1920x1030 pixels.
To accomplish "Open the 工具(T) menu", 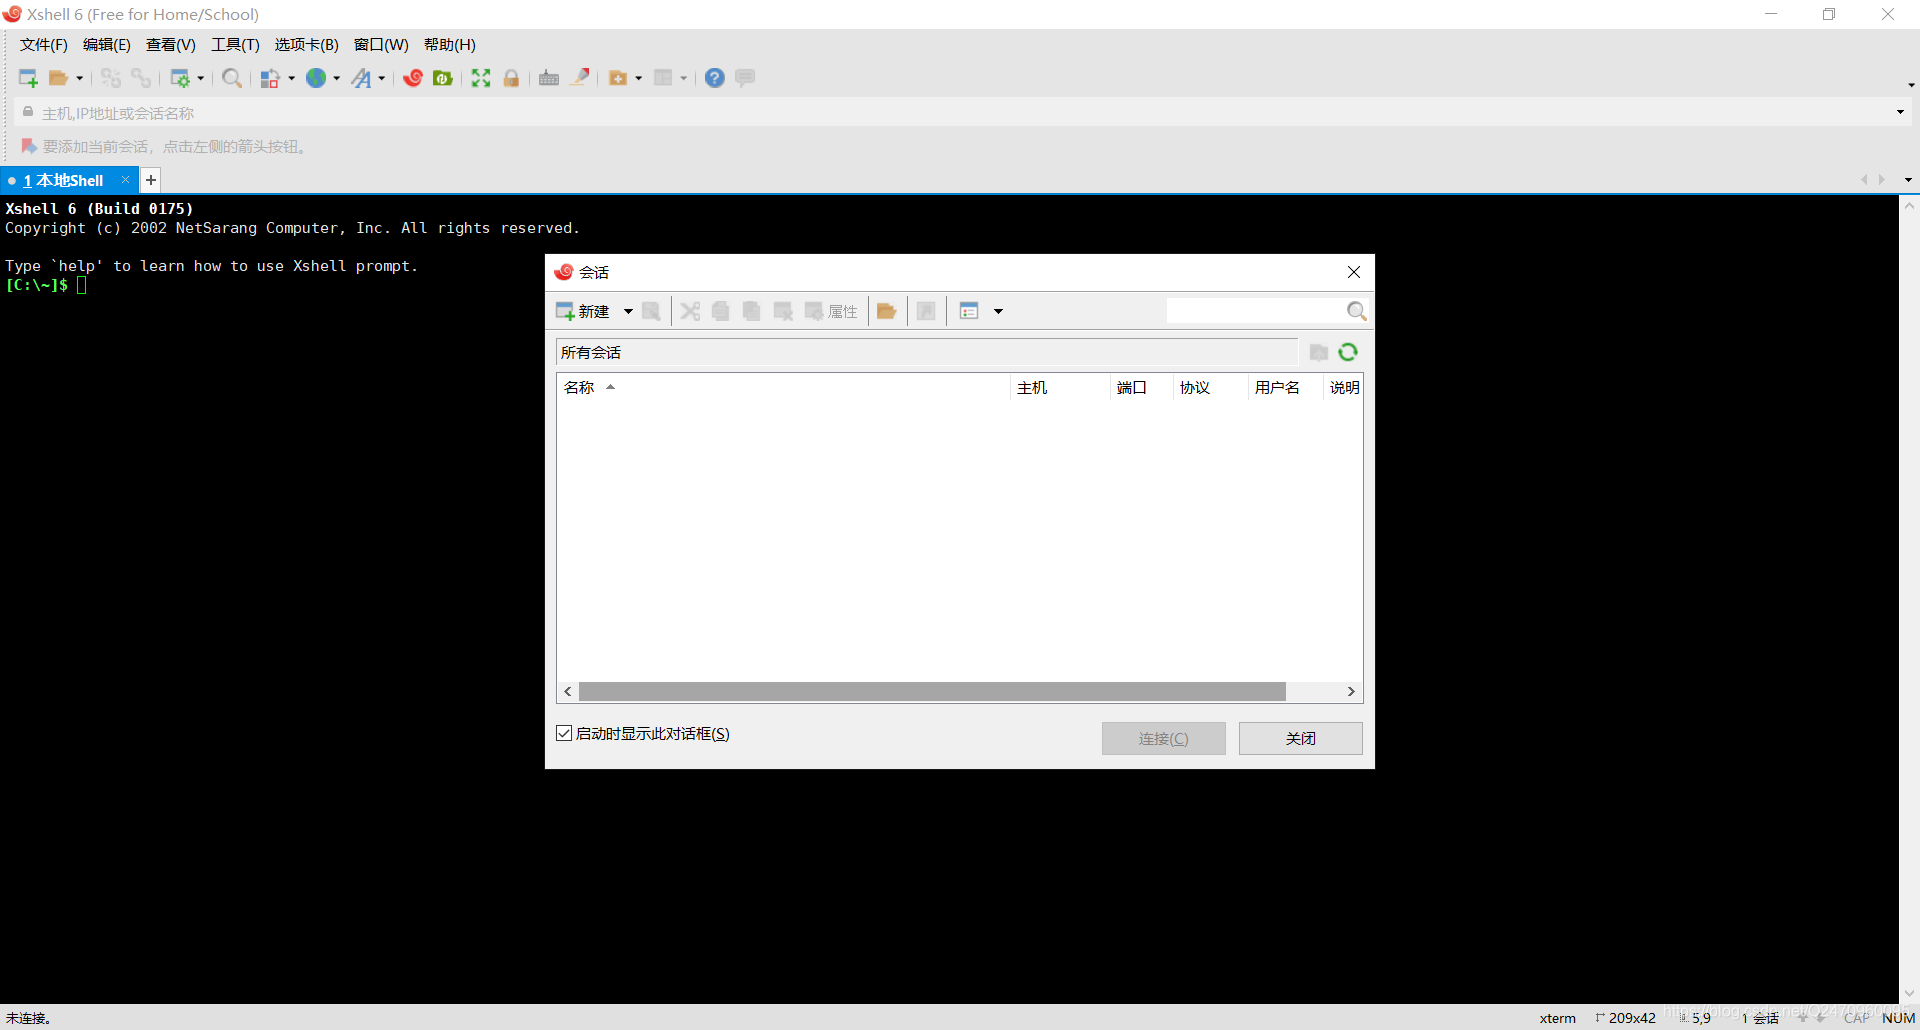I will pos(235,45).
